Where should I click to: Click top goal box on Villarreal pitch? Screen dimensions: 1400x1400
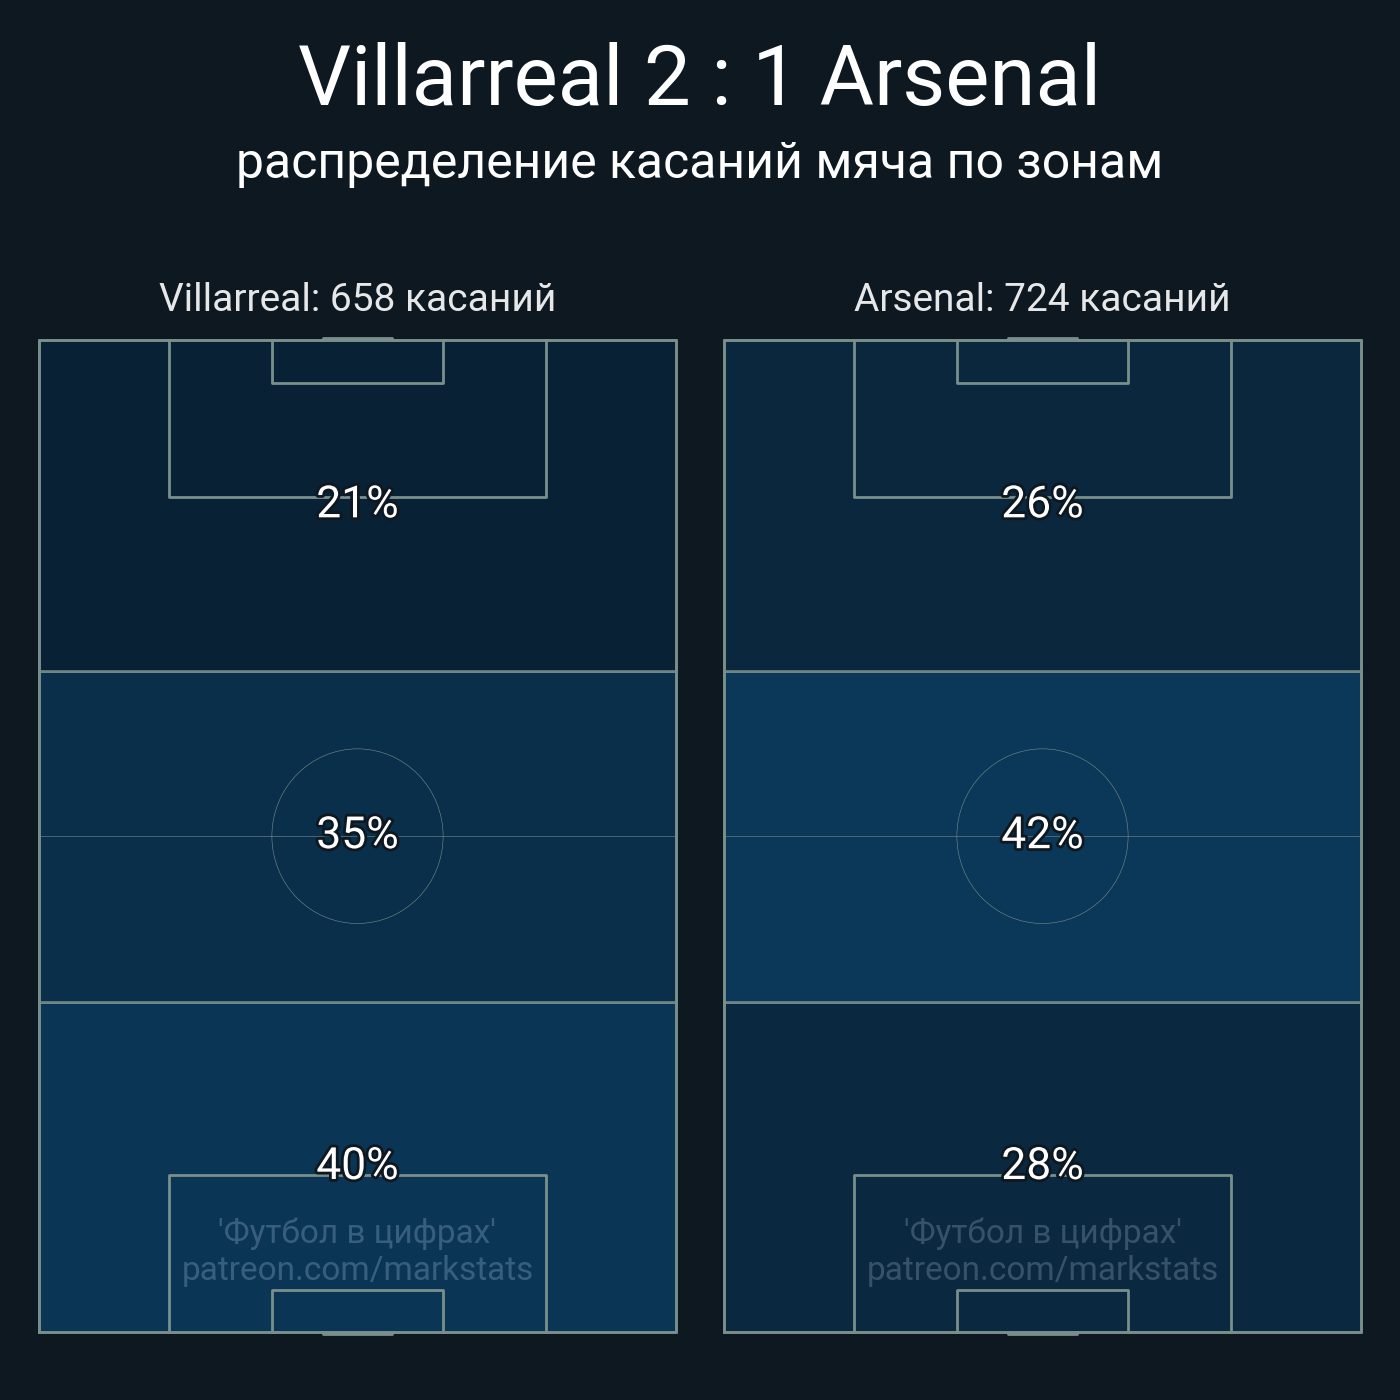click(358, 362)
